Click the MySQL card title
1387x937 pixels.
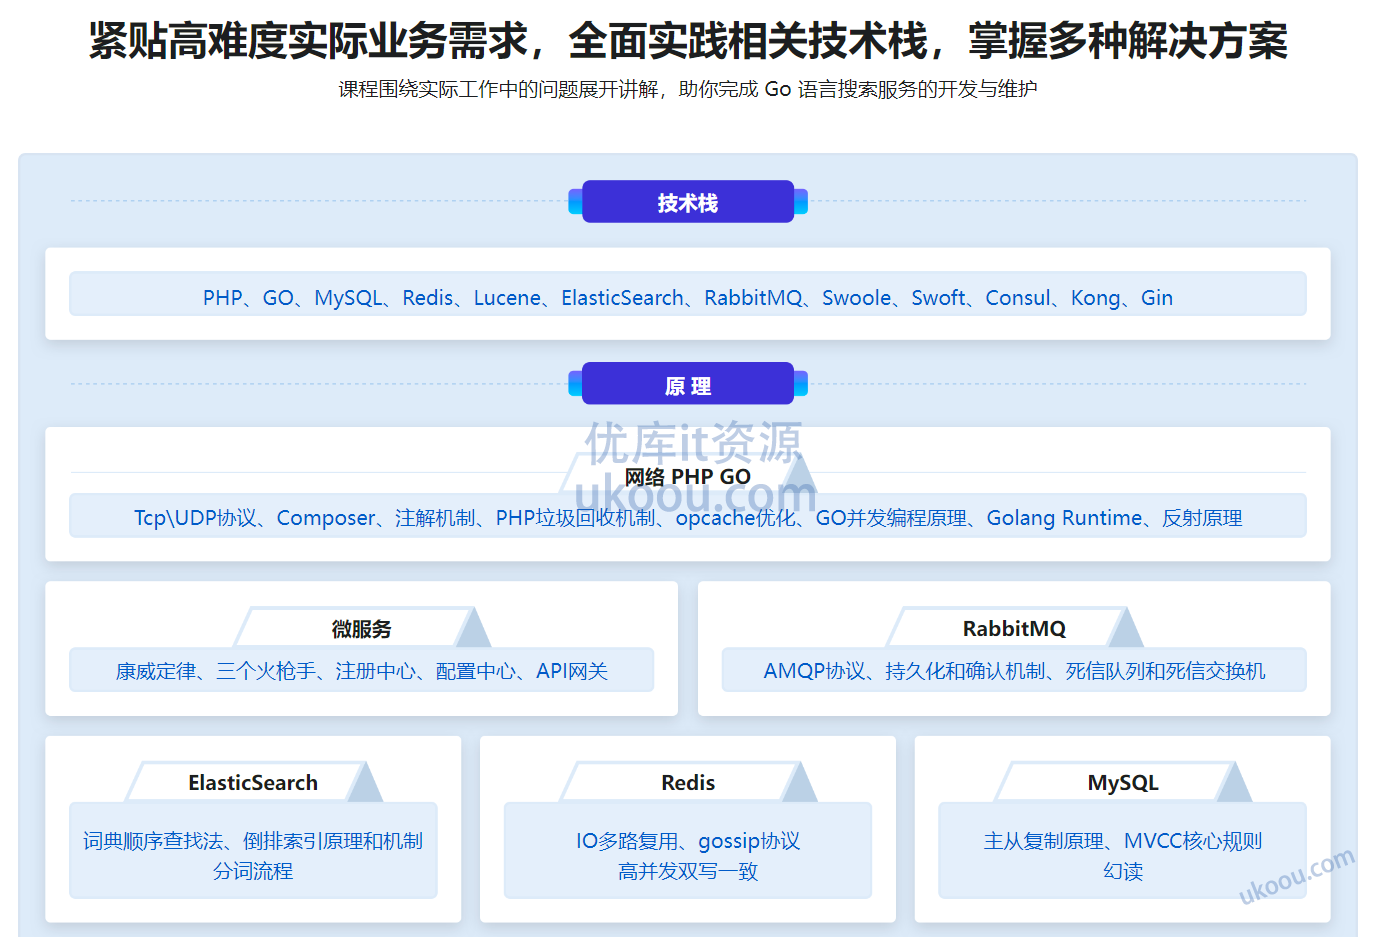pyautogui.click(x=1123, y=782)
